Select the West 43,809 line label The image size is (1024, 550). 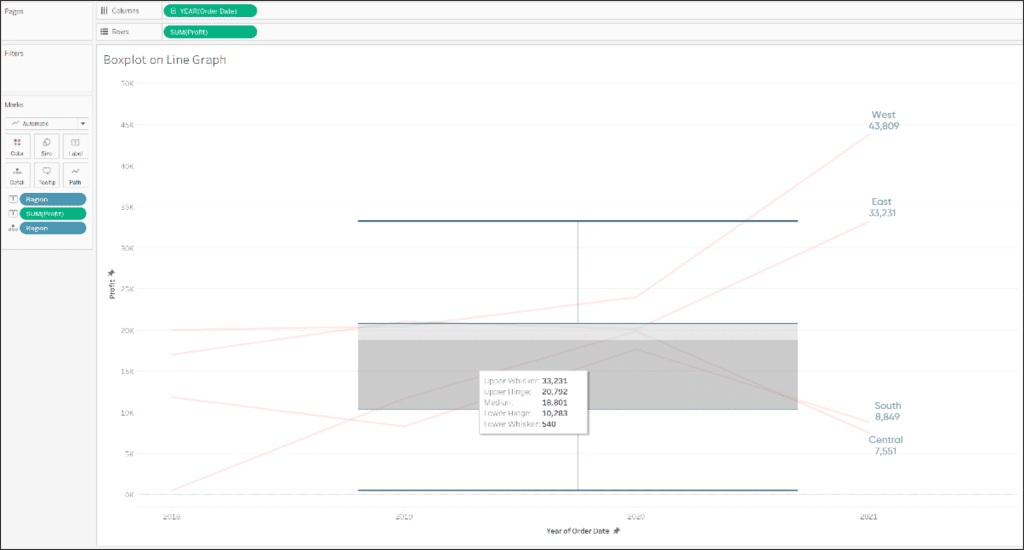[x=884, y=120]
